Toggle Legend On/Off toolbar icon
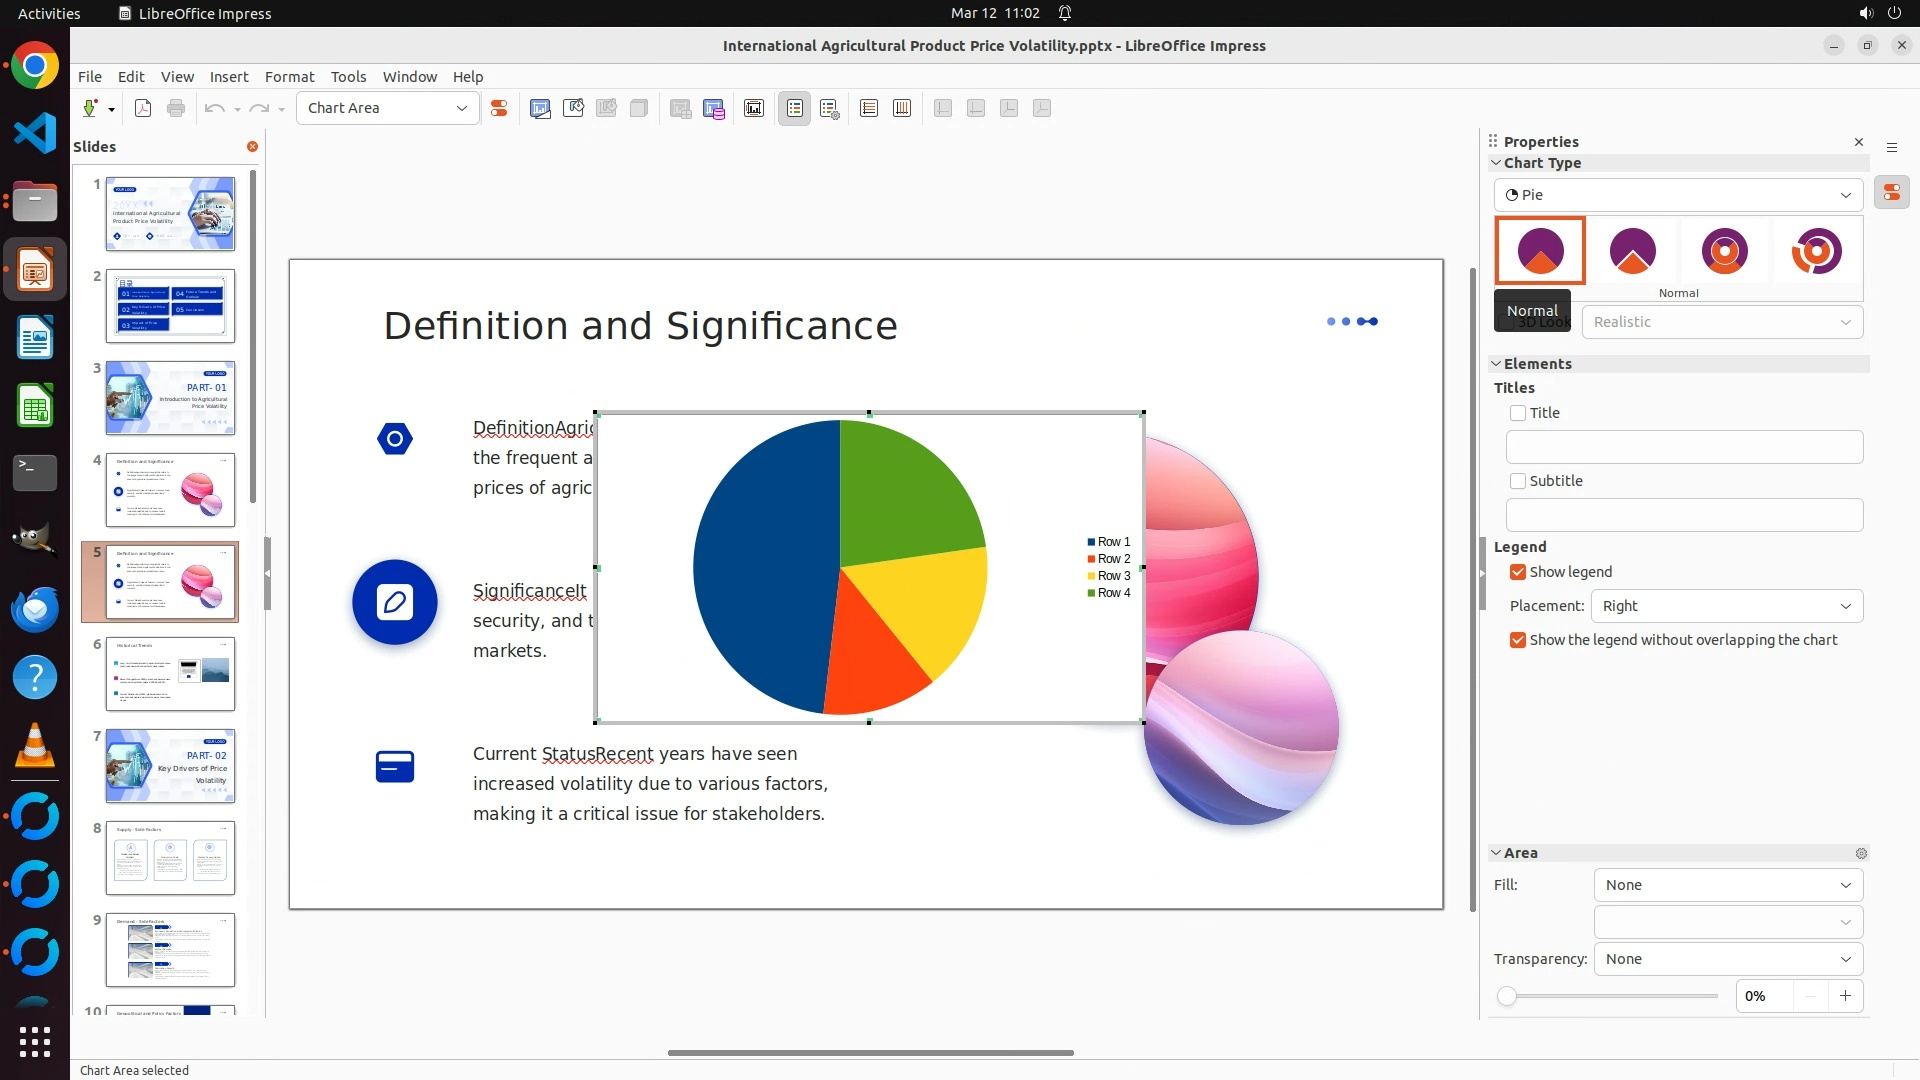 point(795,109)
